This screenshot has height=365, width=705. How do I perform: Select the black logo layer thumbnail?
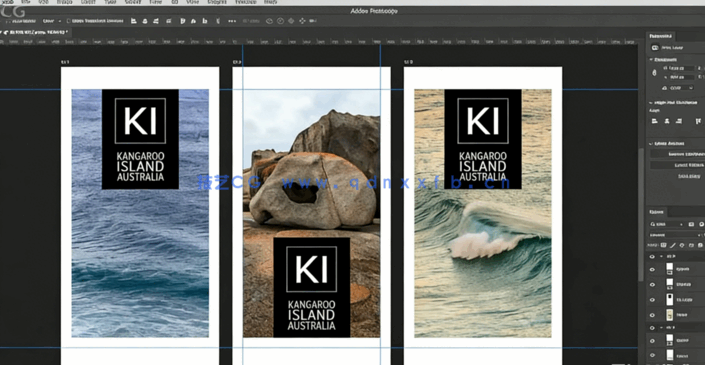click(669, 299)
